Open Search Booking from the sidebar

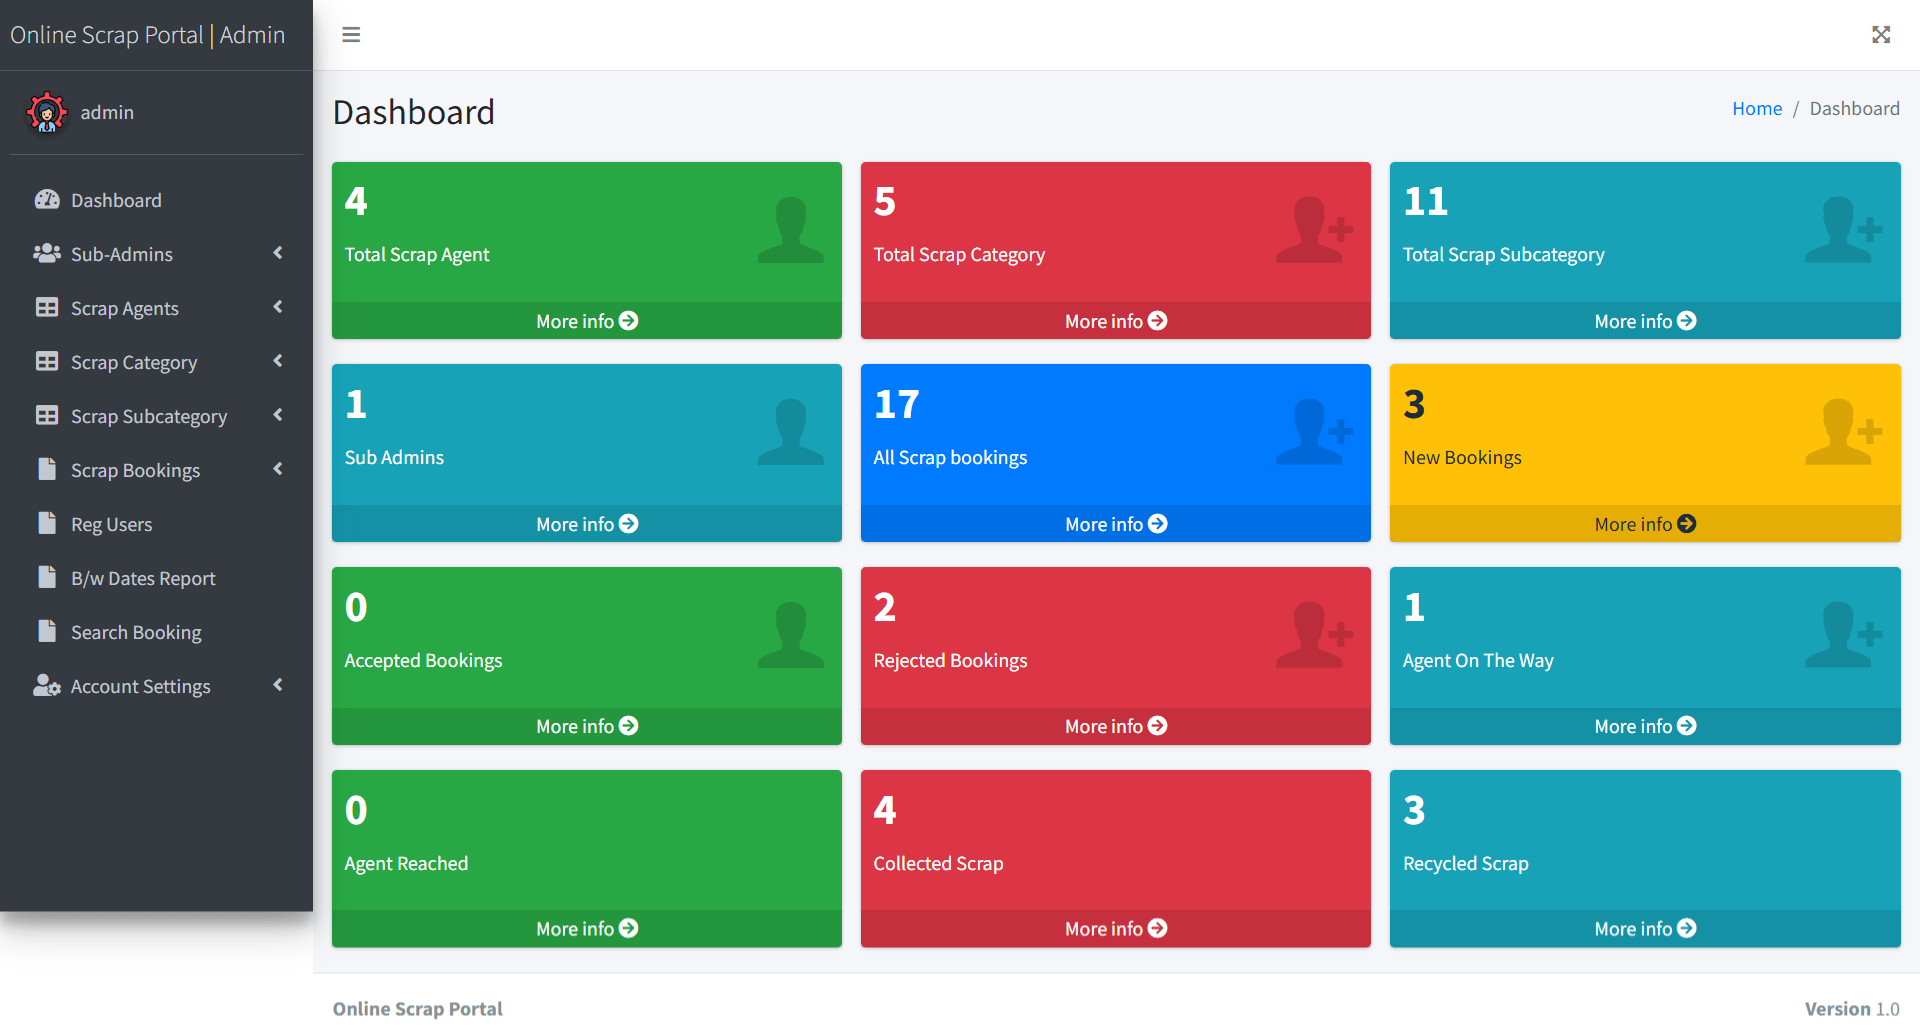click(136, 632)
